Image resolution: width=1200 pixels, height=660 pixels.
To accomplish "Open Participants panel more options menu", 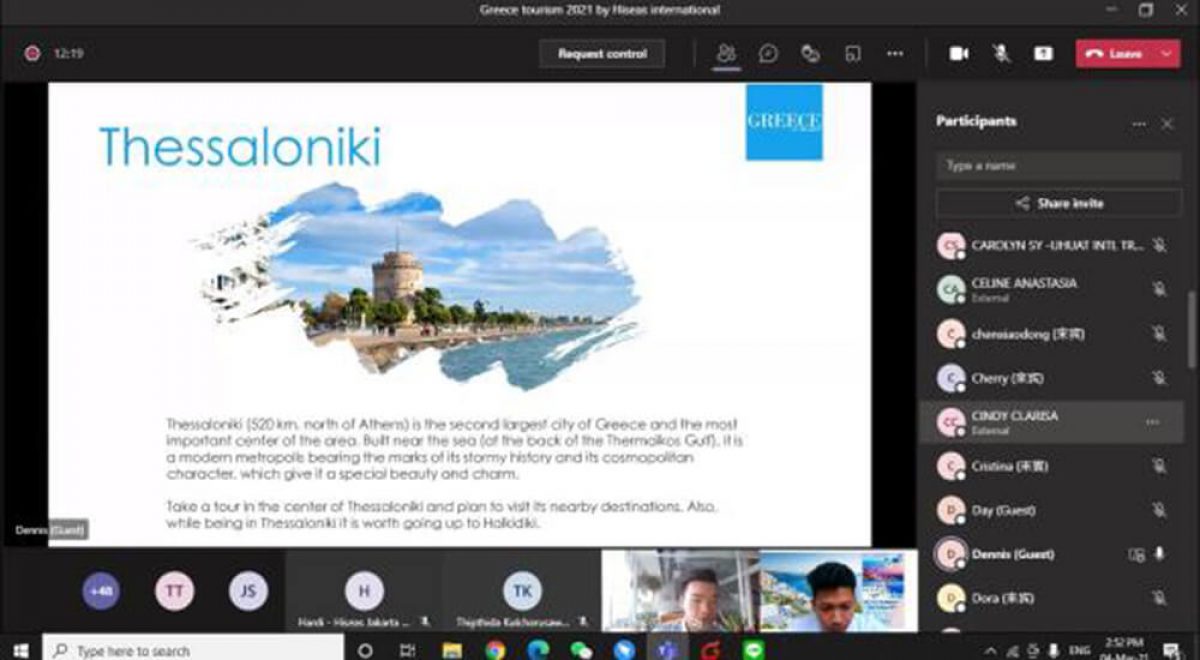I will click(1138, 123).
